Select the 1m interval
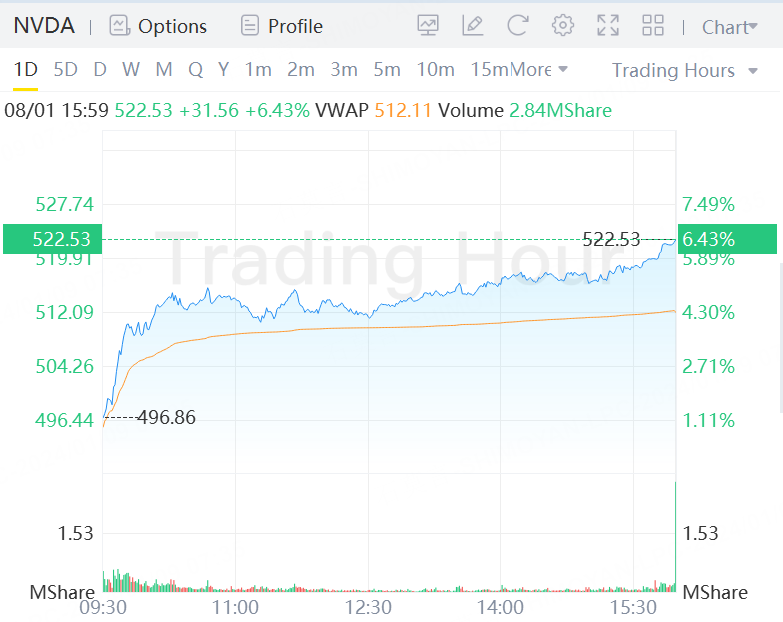The height and width of the screenshot is (622, 783). [x=258, y=70]
